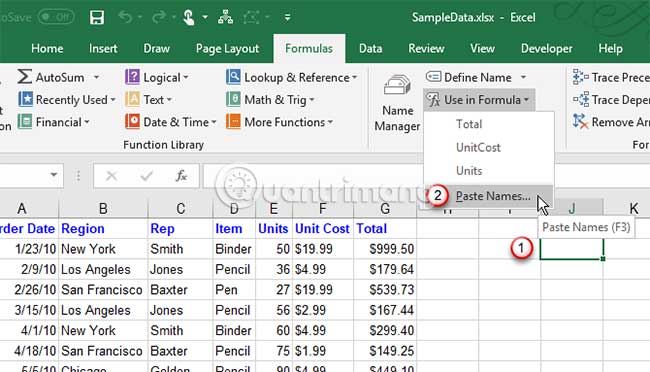Click the Redo arrow icon

(x=159, y=17)
